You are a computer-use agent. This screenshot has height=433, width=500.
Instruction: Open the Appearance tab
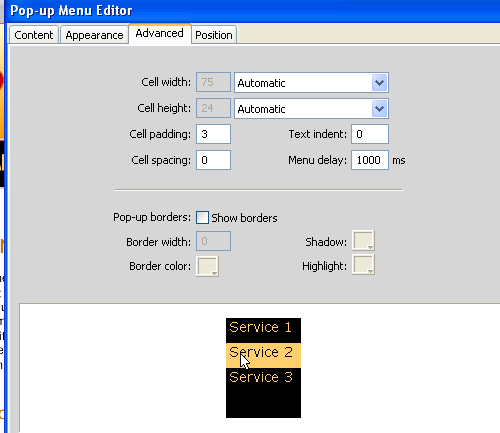[x=94, y=35]
